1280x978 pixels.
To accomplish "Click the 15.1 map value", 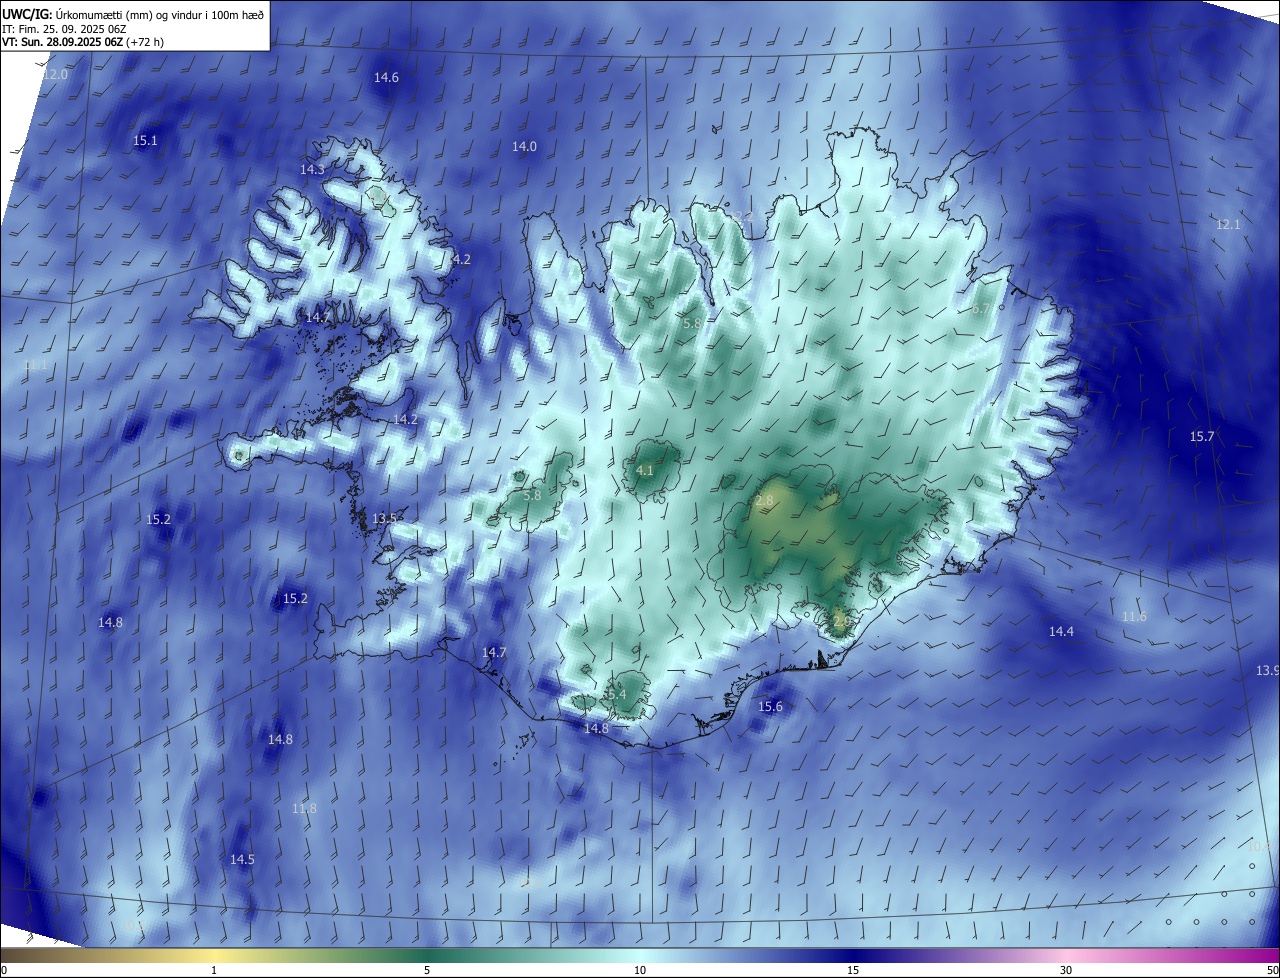I will coord(145,141).
